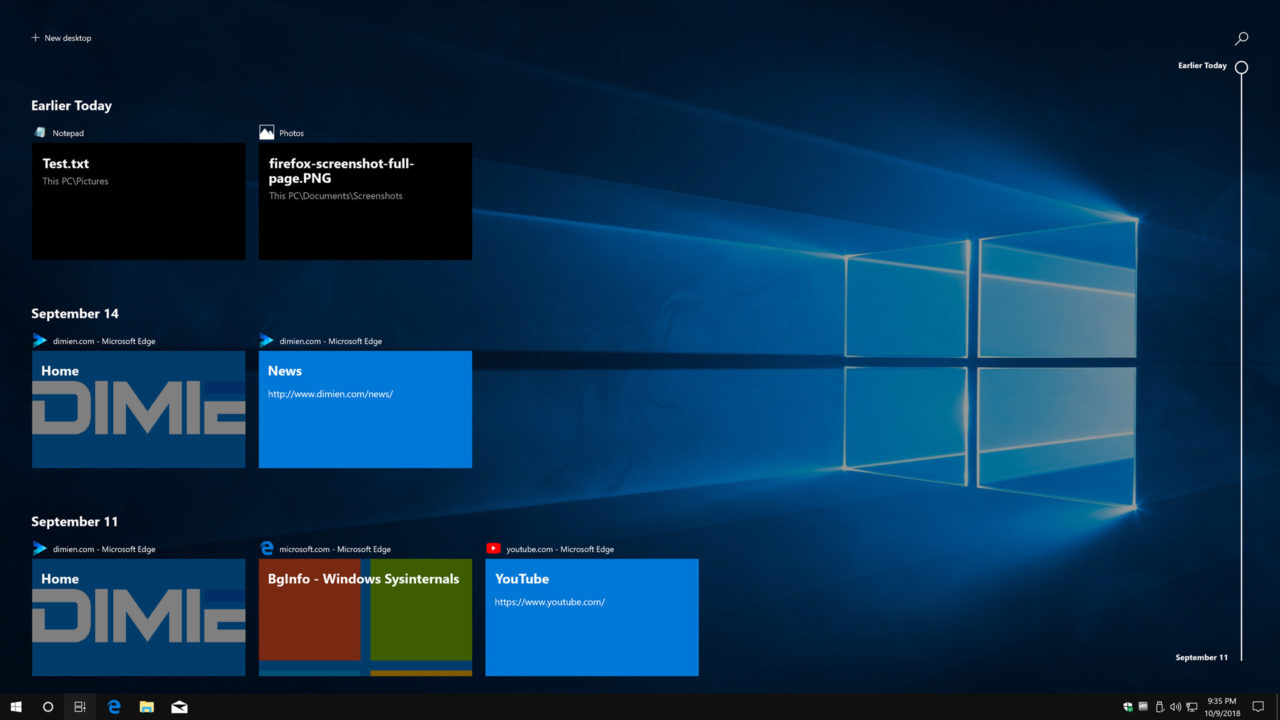Open Windows Defender from the system tray
The image size is (1280, 720).
(1127, 707)
